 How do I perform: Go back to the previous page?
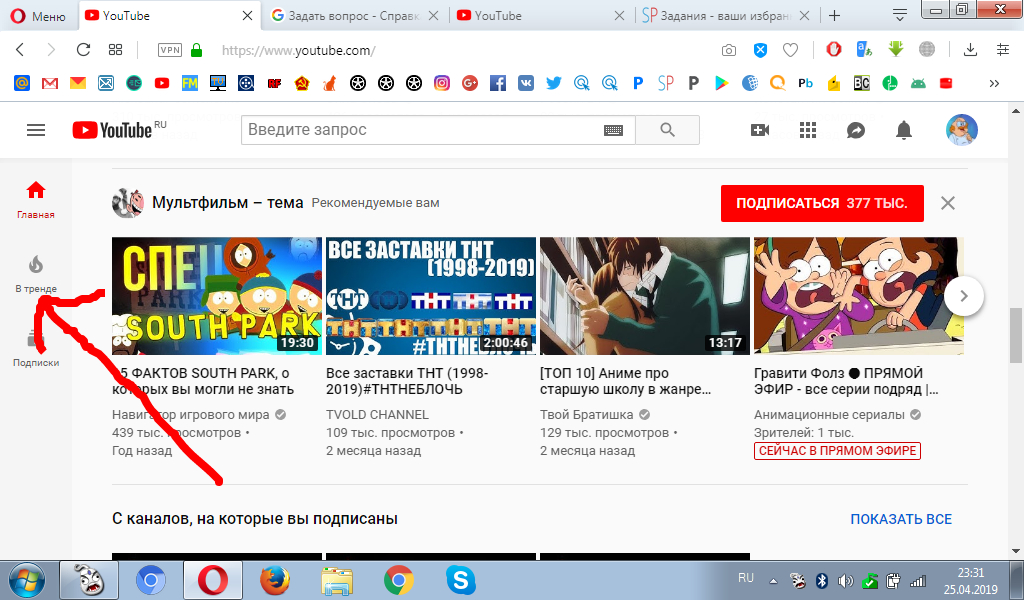click(x=20, y=50)
